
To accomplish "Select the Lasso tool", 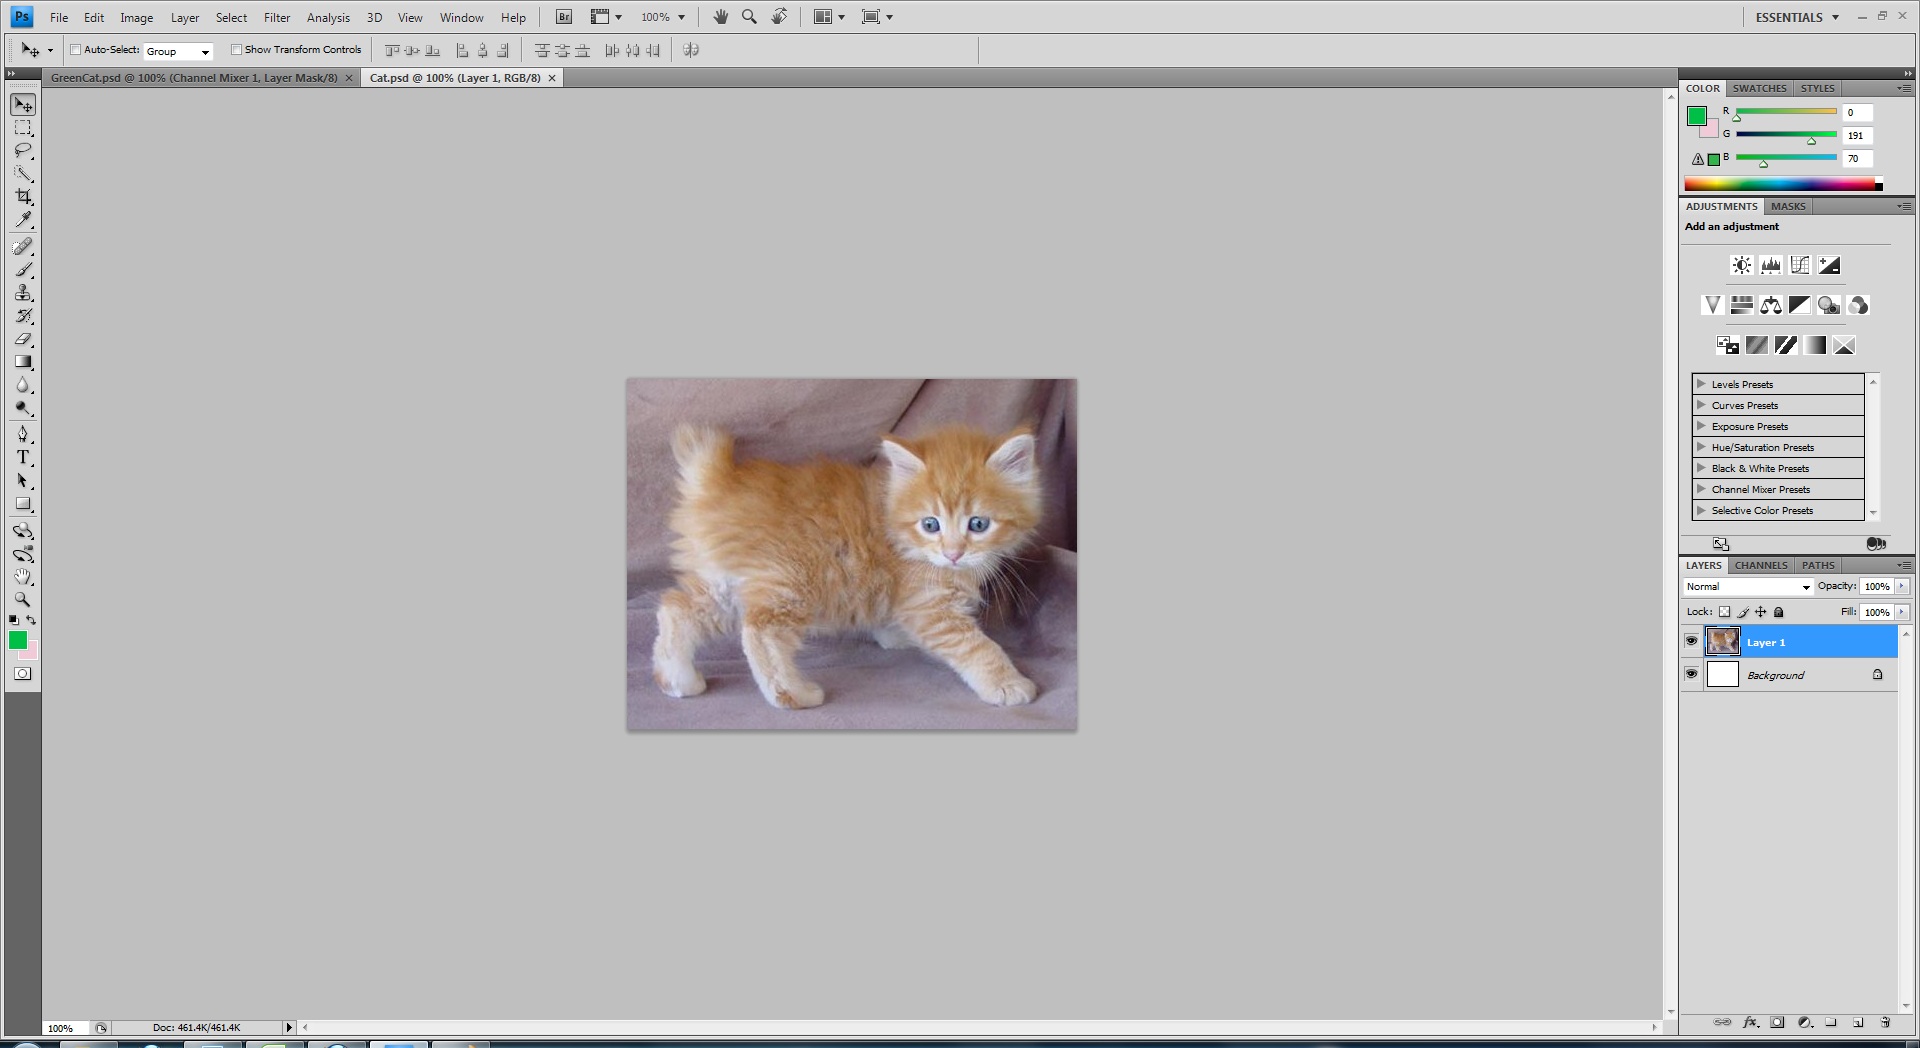I will click(x=23, y=151).
